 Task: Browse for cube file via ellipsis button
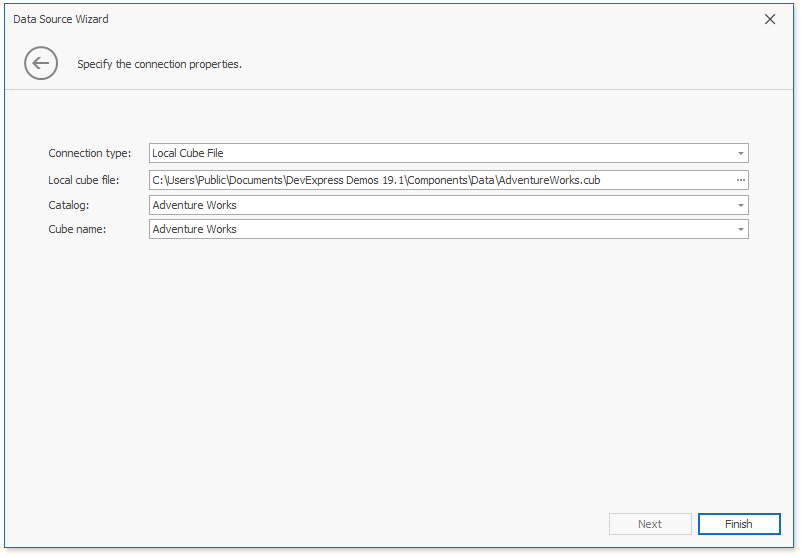(x=741, y=180)
